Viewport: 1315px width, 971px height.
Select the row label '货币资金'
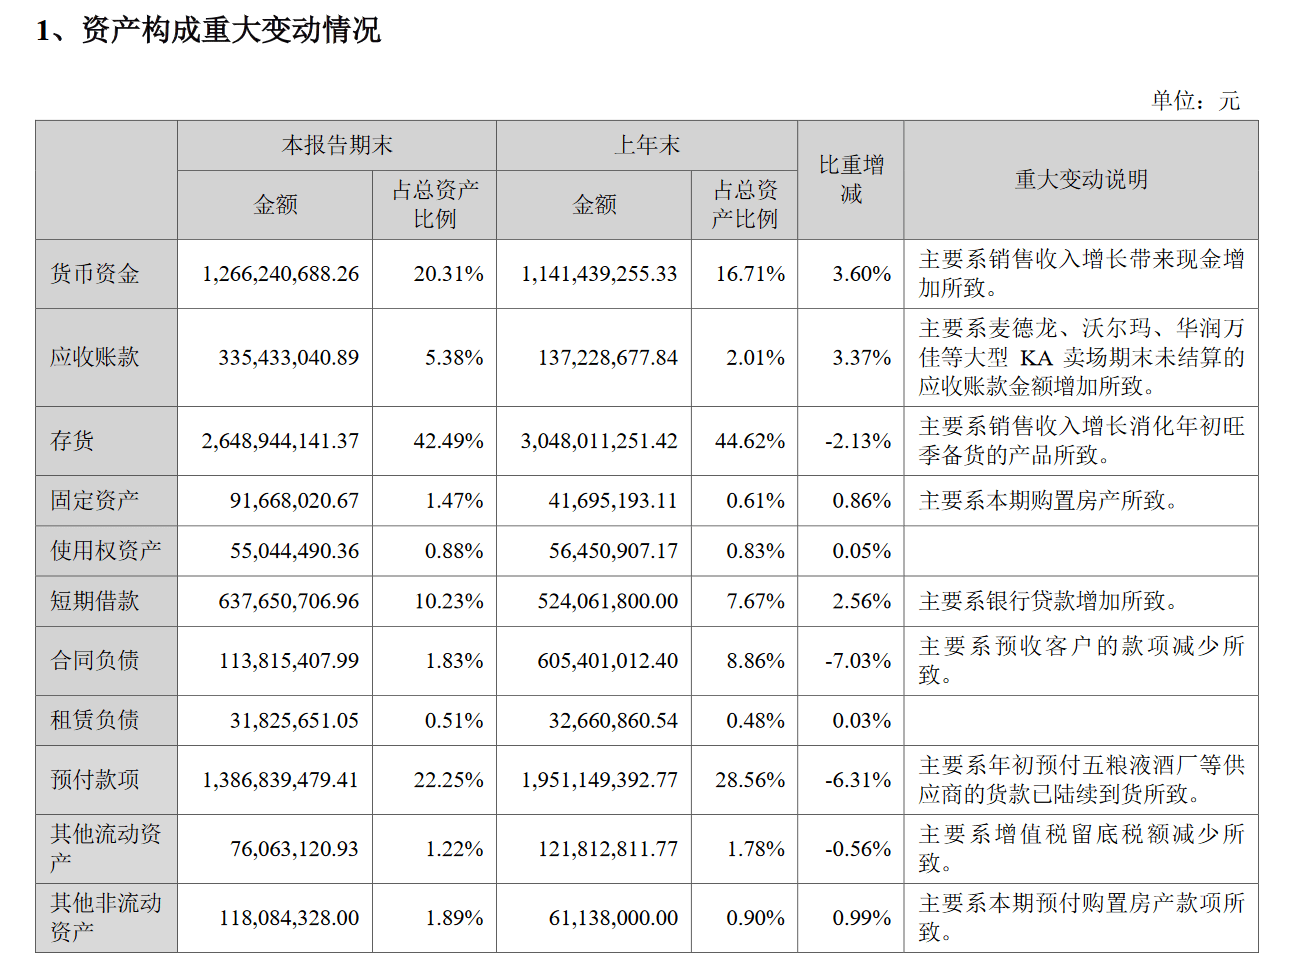95,274
